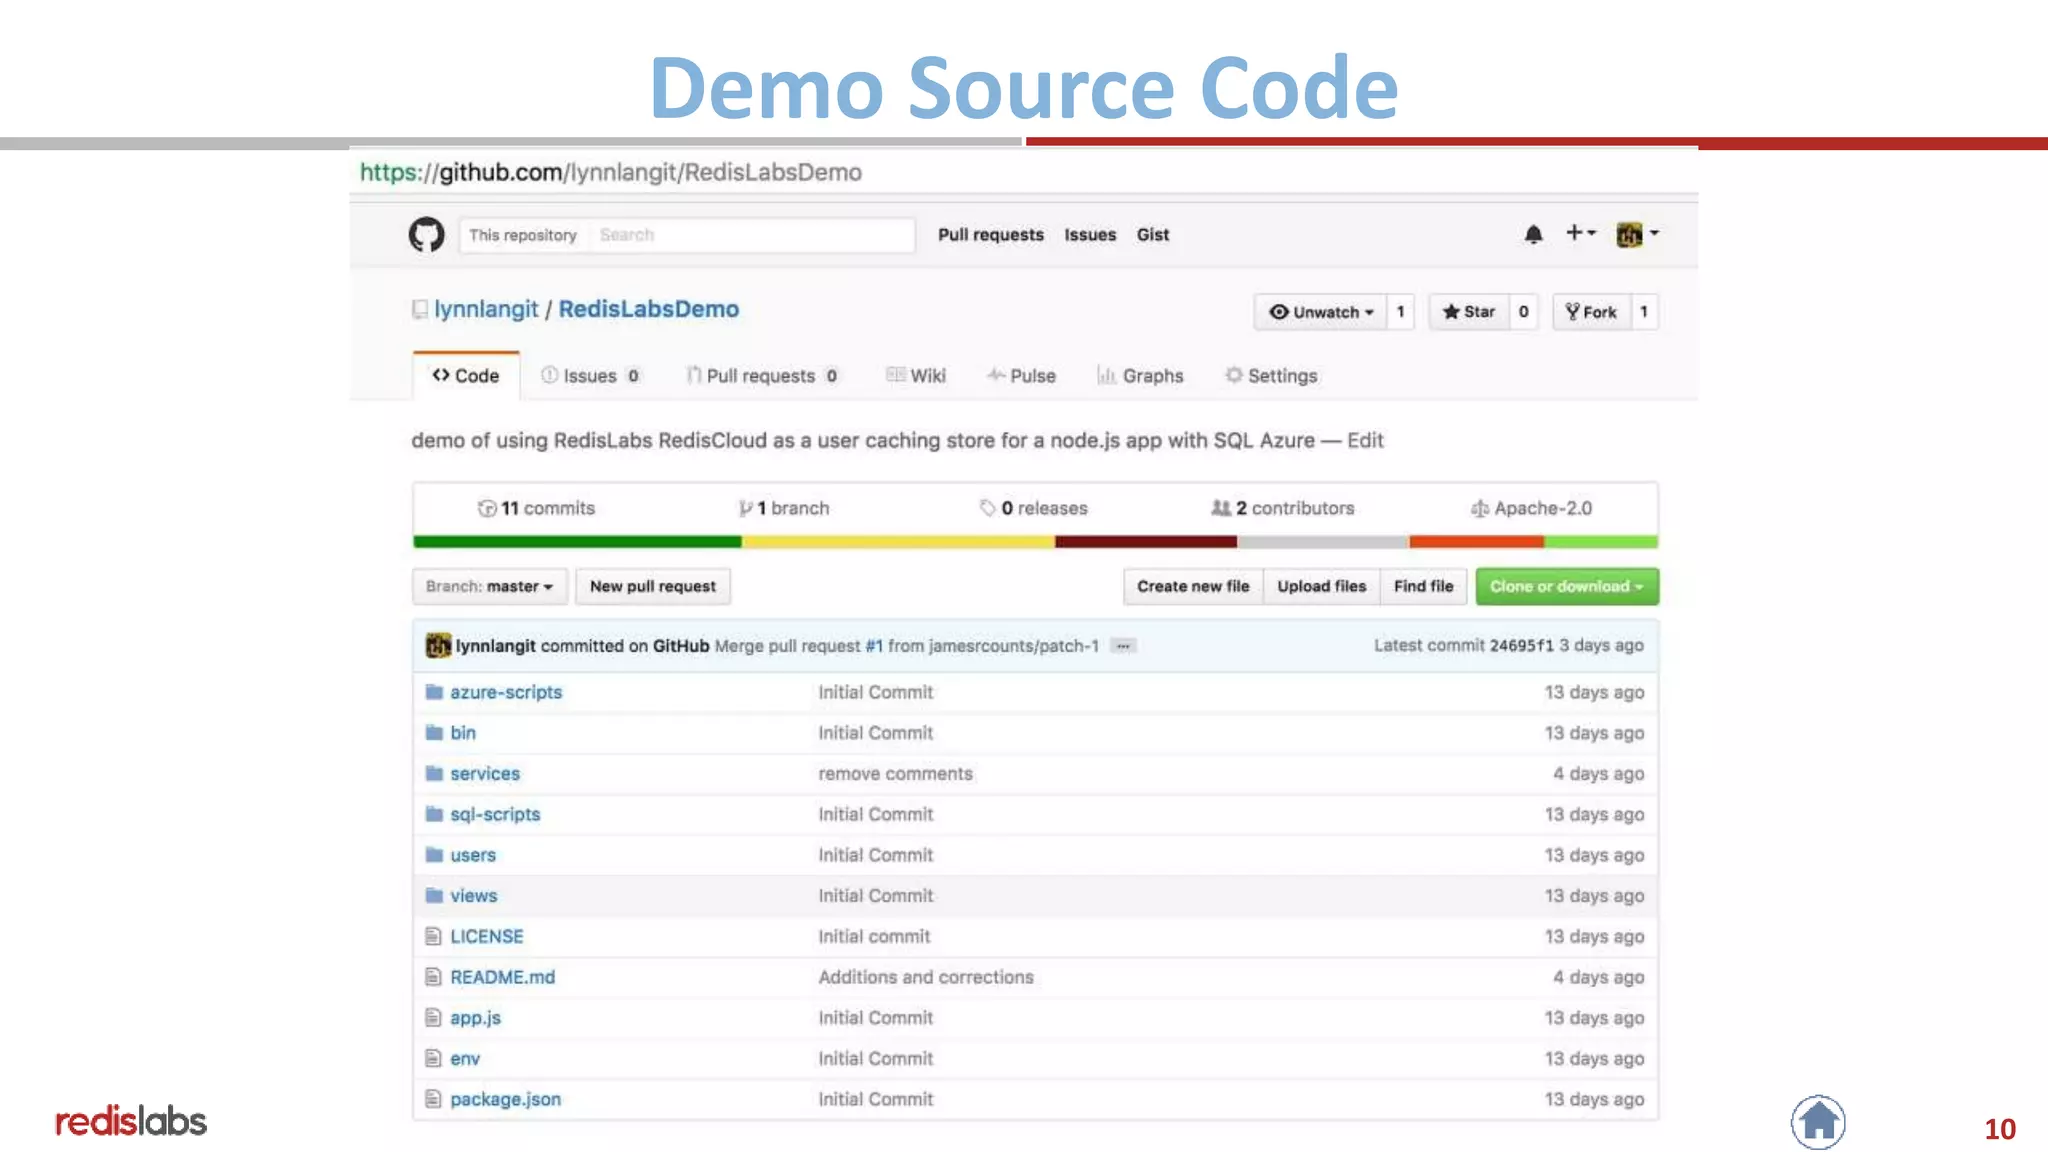This screenshot has height=1152, width=2048.
Task: Switch to the Code tab
Action: [x=466, y=376]
